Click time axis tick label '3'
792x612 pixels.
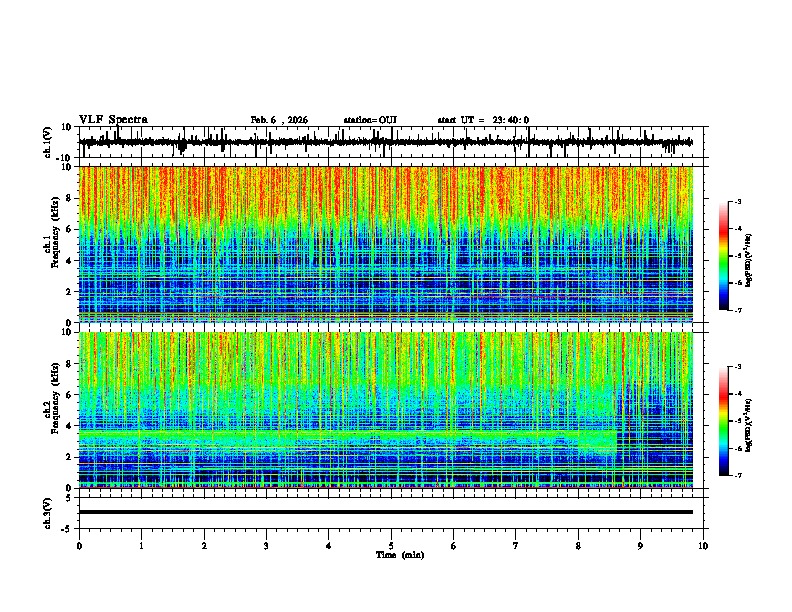pos(266,546)
